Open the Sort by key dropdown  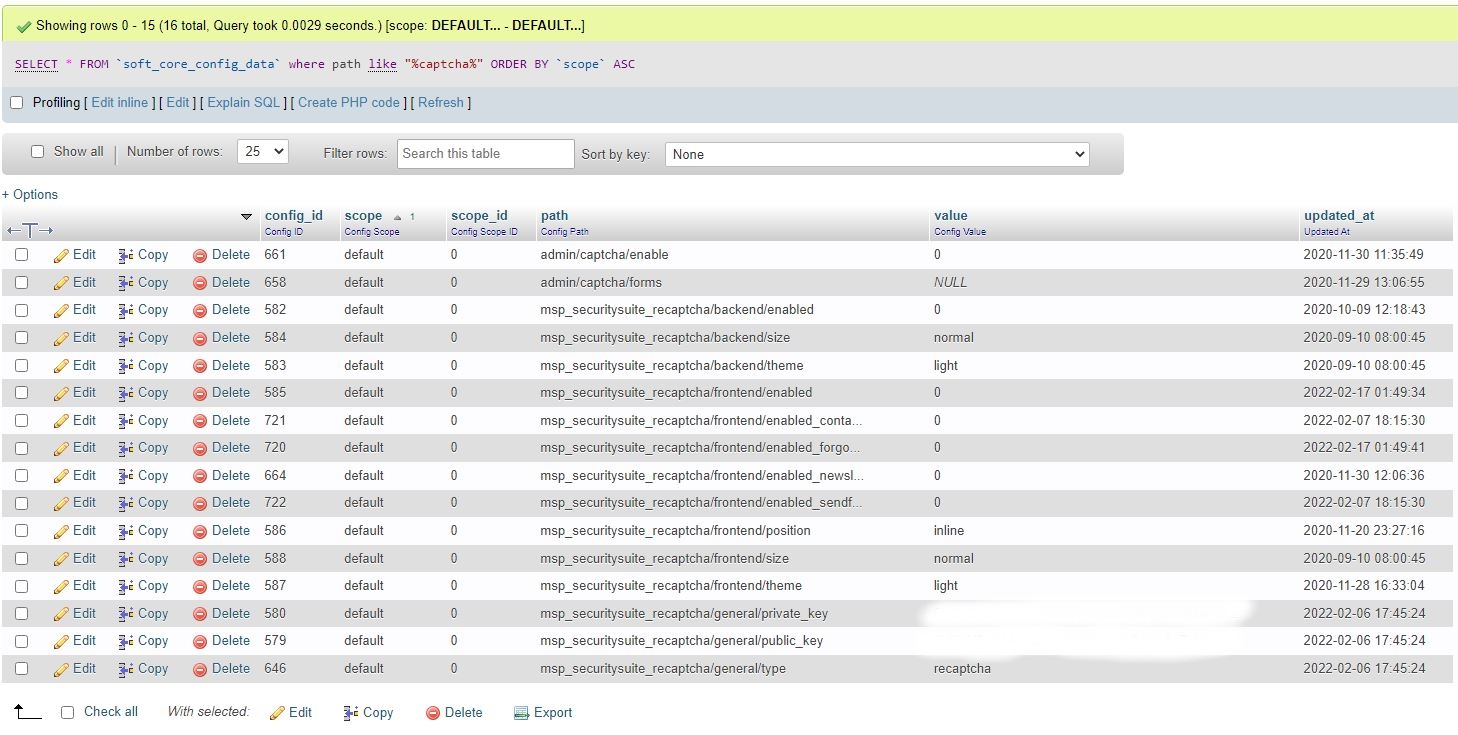[876, 154]
